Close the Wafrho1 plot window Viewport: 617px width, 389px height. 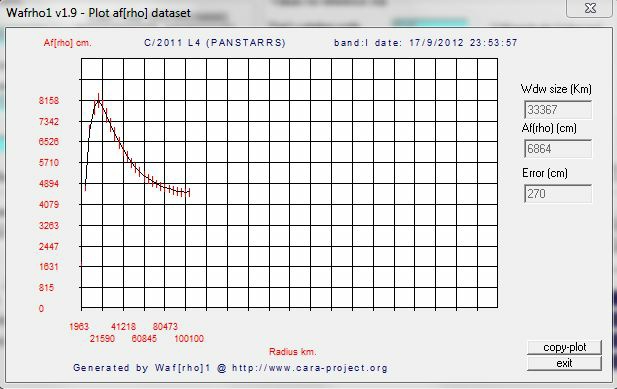(590, 8)
